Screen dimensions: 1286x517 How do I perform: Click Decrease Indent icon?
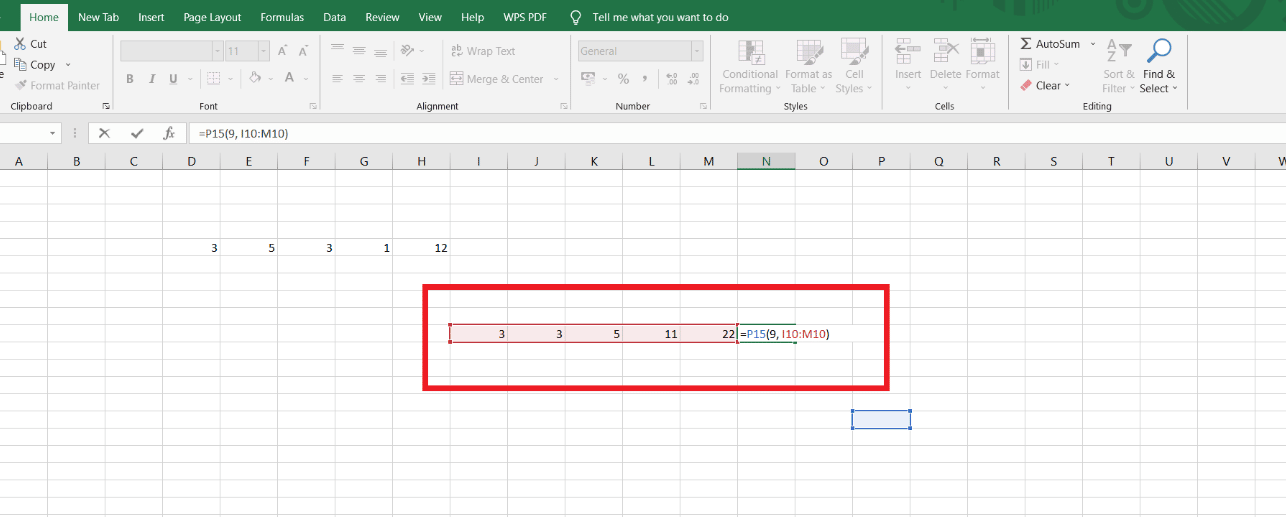point(407,78)
